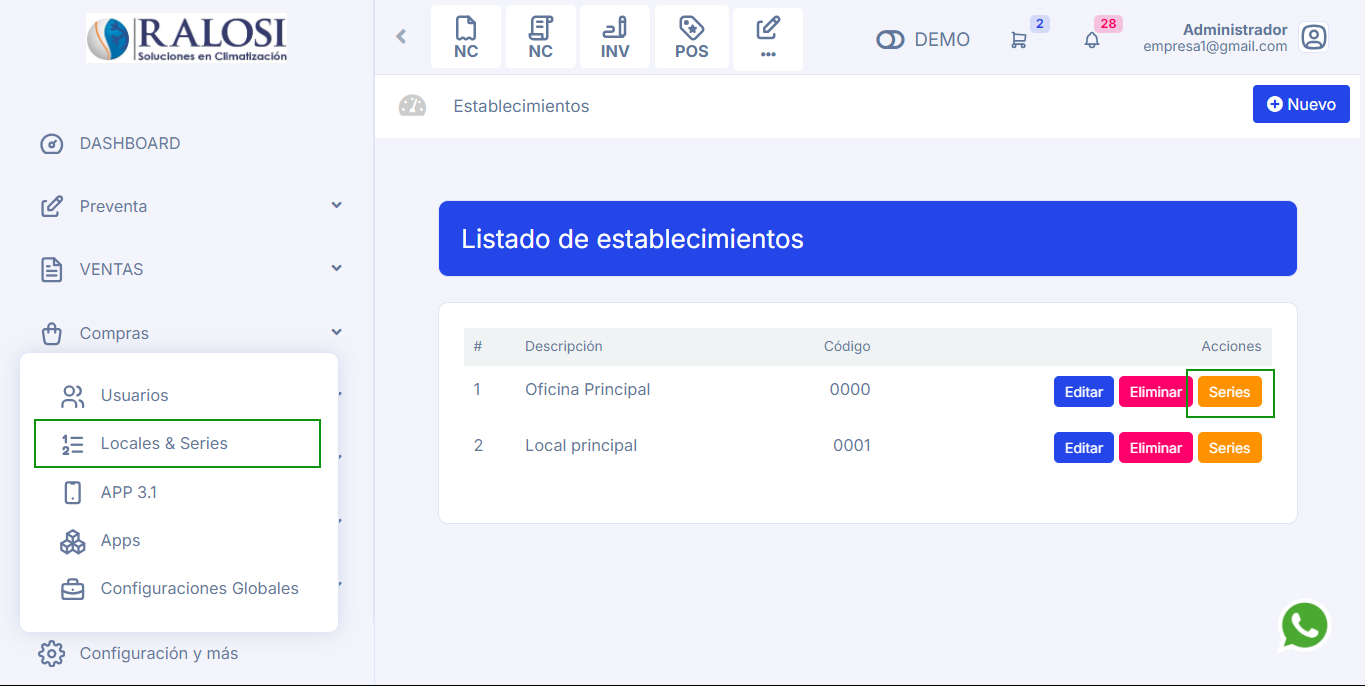
Task: Select the INV inventory icon
Action: point(614,36)
